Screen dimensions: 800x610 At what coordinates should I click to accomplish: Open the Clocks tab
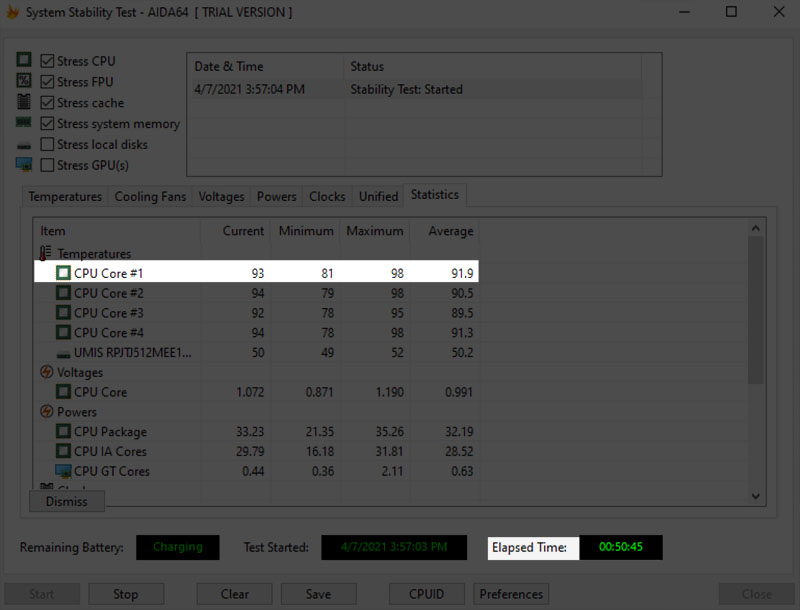pos(327,196)
